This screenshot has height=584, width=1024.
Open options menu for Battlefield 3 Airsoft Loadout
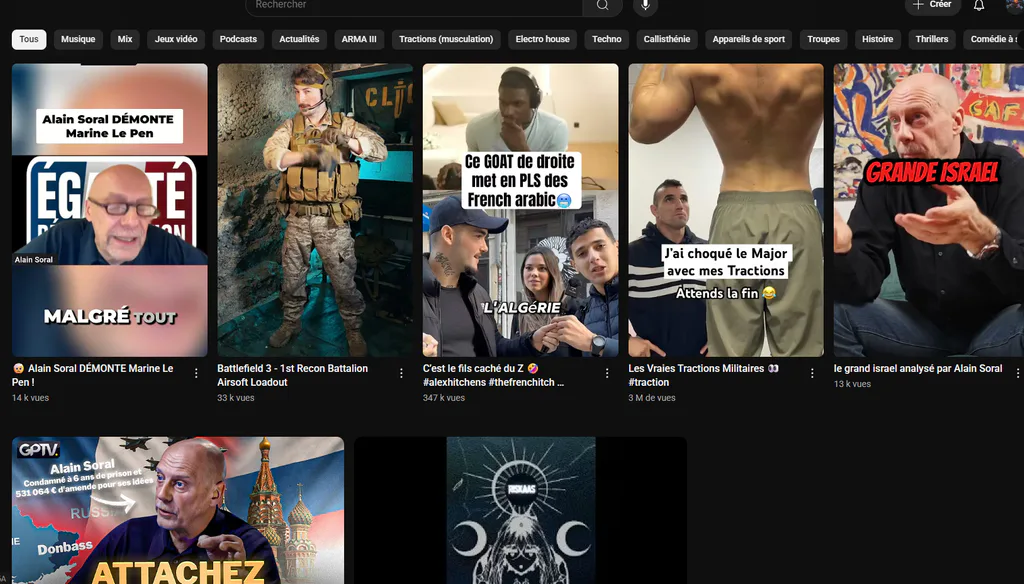[401, 373]
